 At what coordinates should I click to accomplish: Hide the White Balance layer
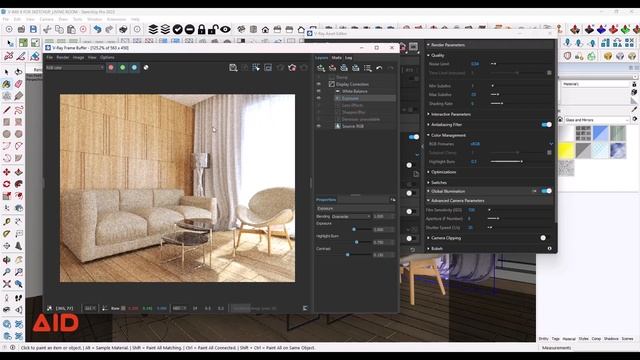click(319, 91)
